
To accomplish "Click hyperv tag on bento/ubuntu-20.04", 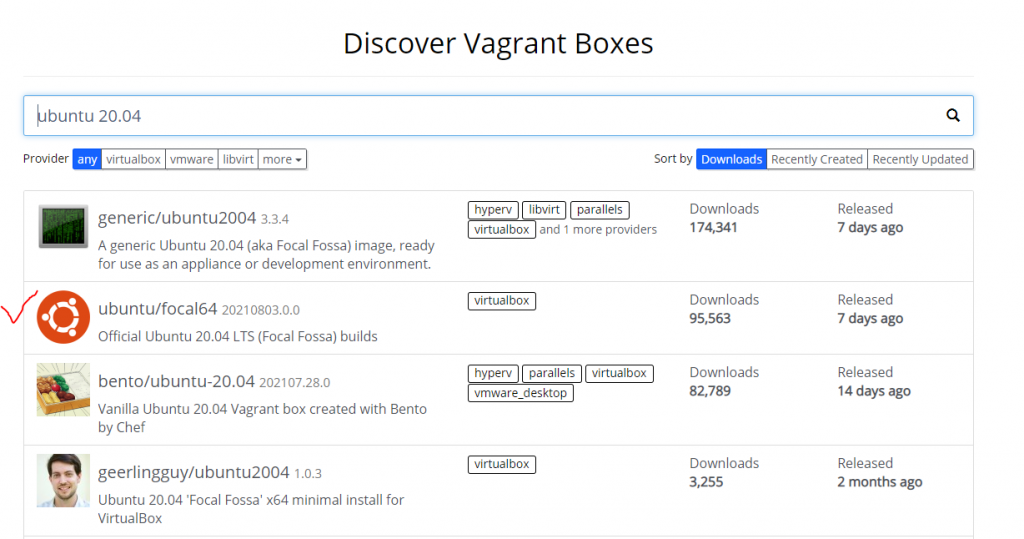I will [493, 373].
